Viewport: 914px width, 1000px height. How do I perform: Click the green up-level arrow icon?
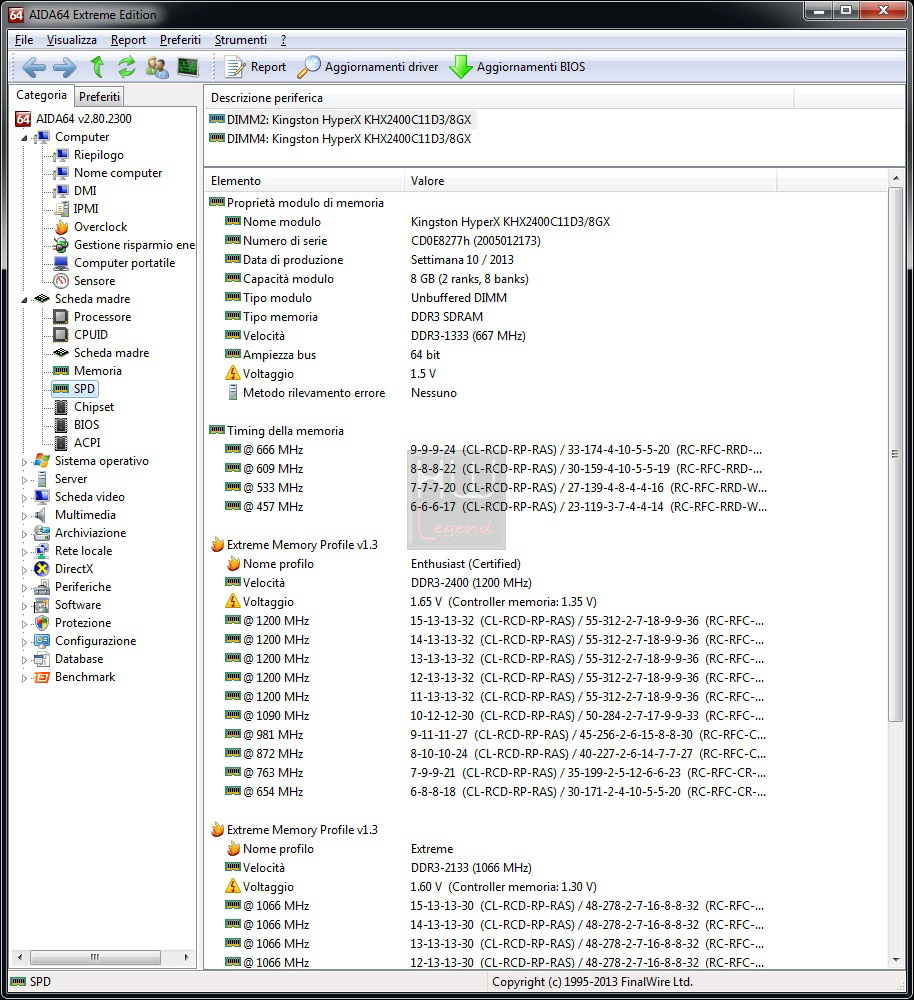pyautogui.click(x=97, y=66)
